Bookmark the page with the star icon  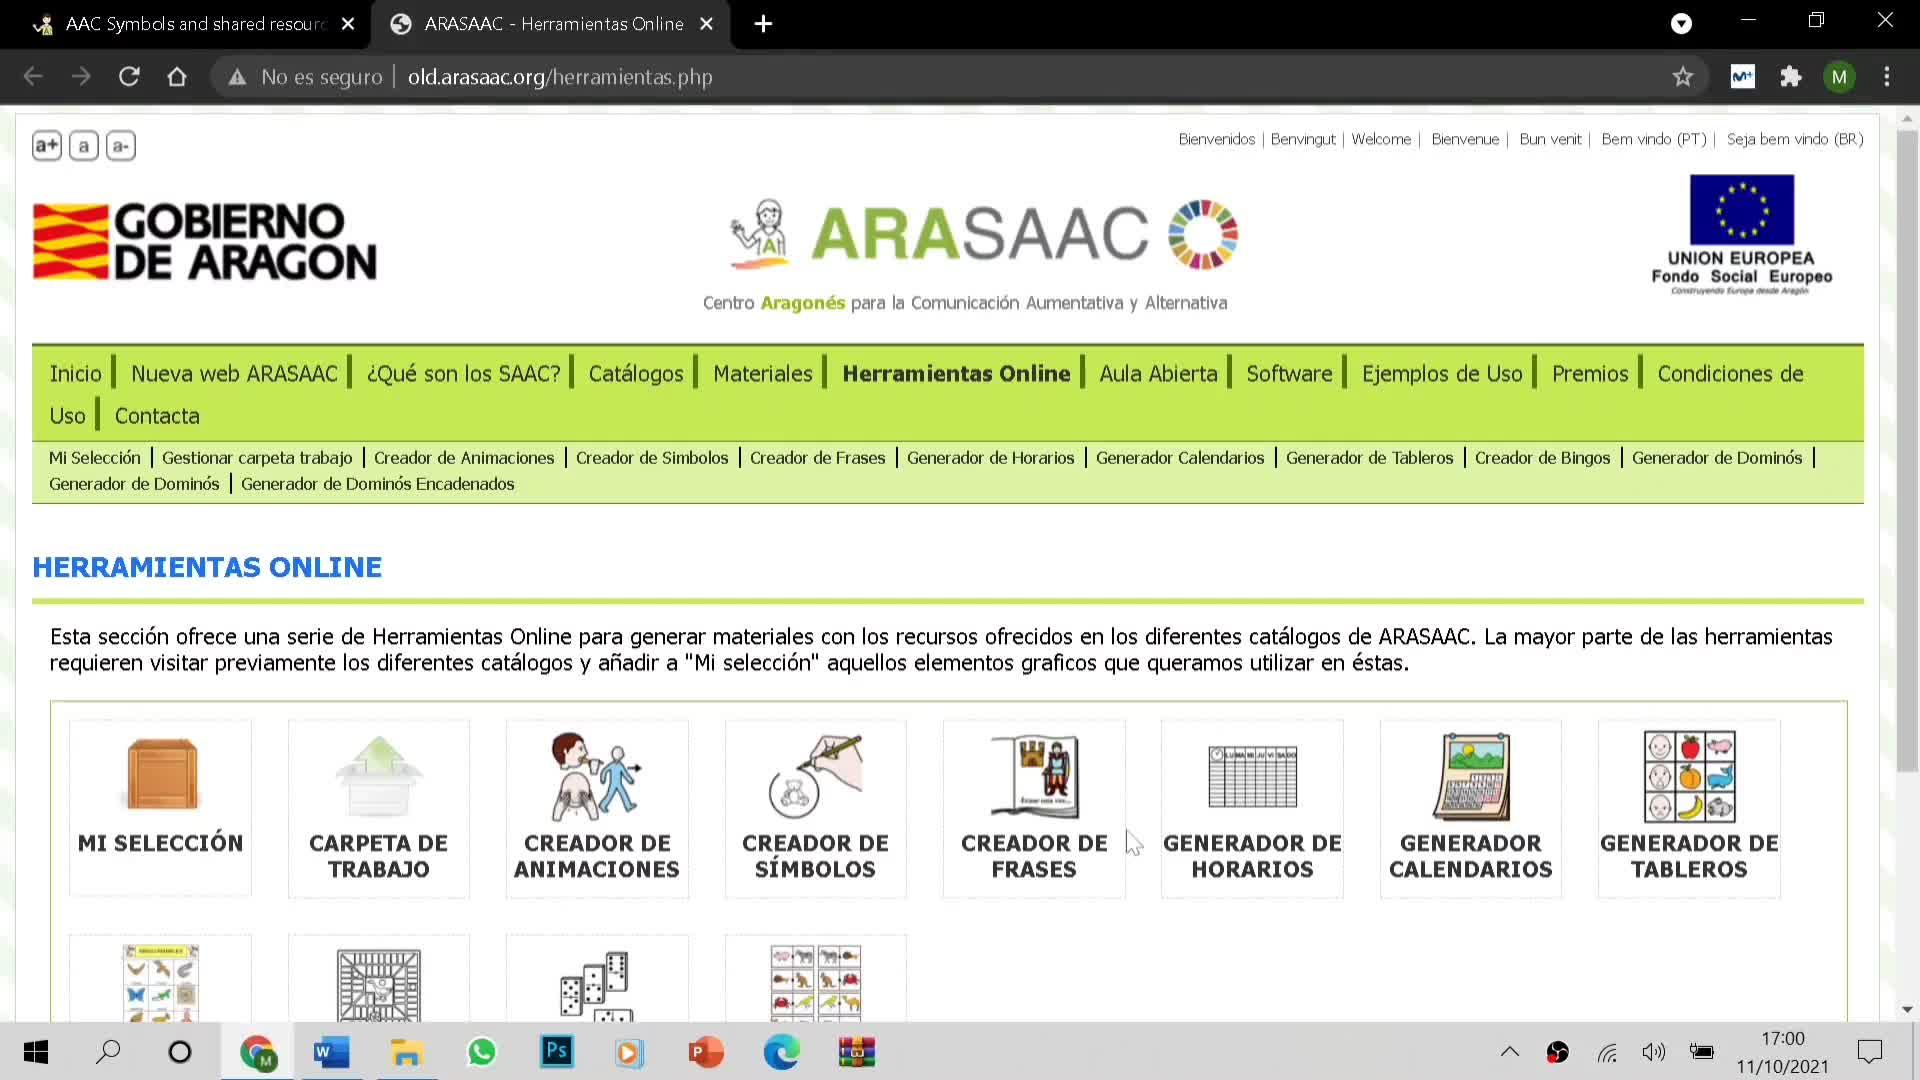coord(1683,77)
